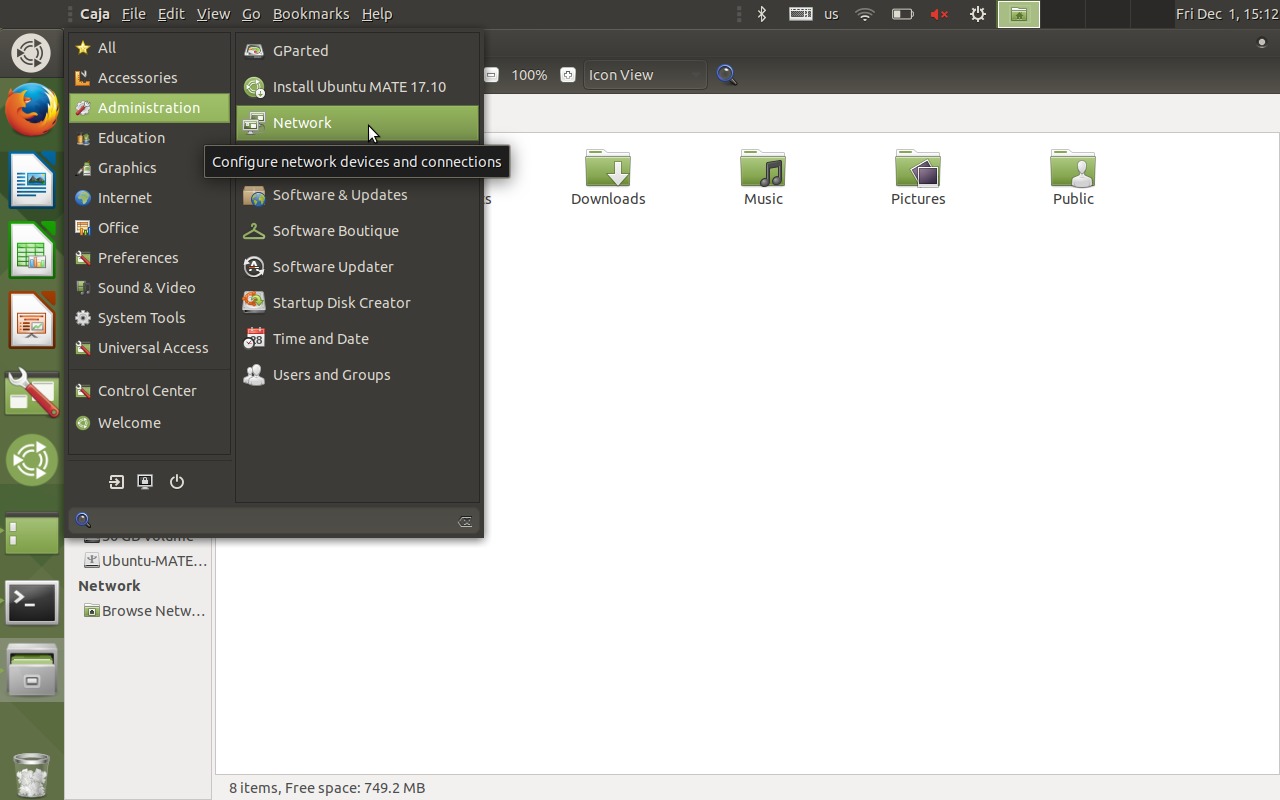
Task: Open Time and Date settings
Action: pyautogui.click(x=357, y=339)
